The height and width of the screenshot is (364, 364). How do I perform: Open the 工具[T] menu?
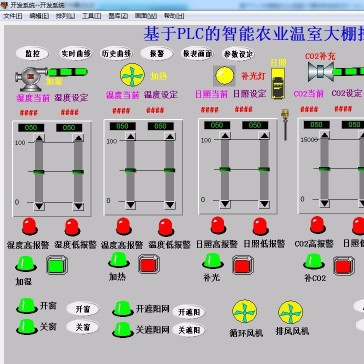click(x=92, y=16)
